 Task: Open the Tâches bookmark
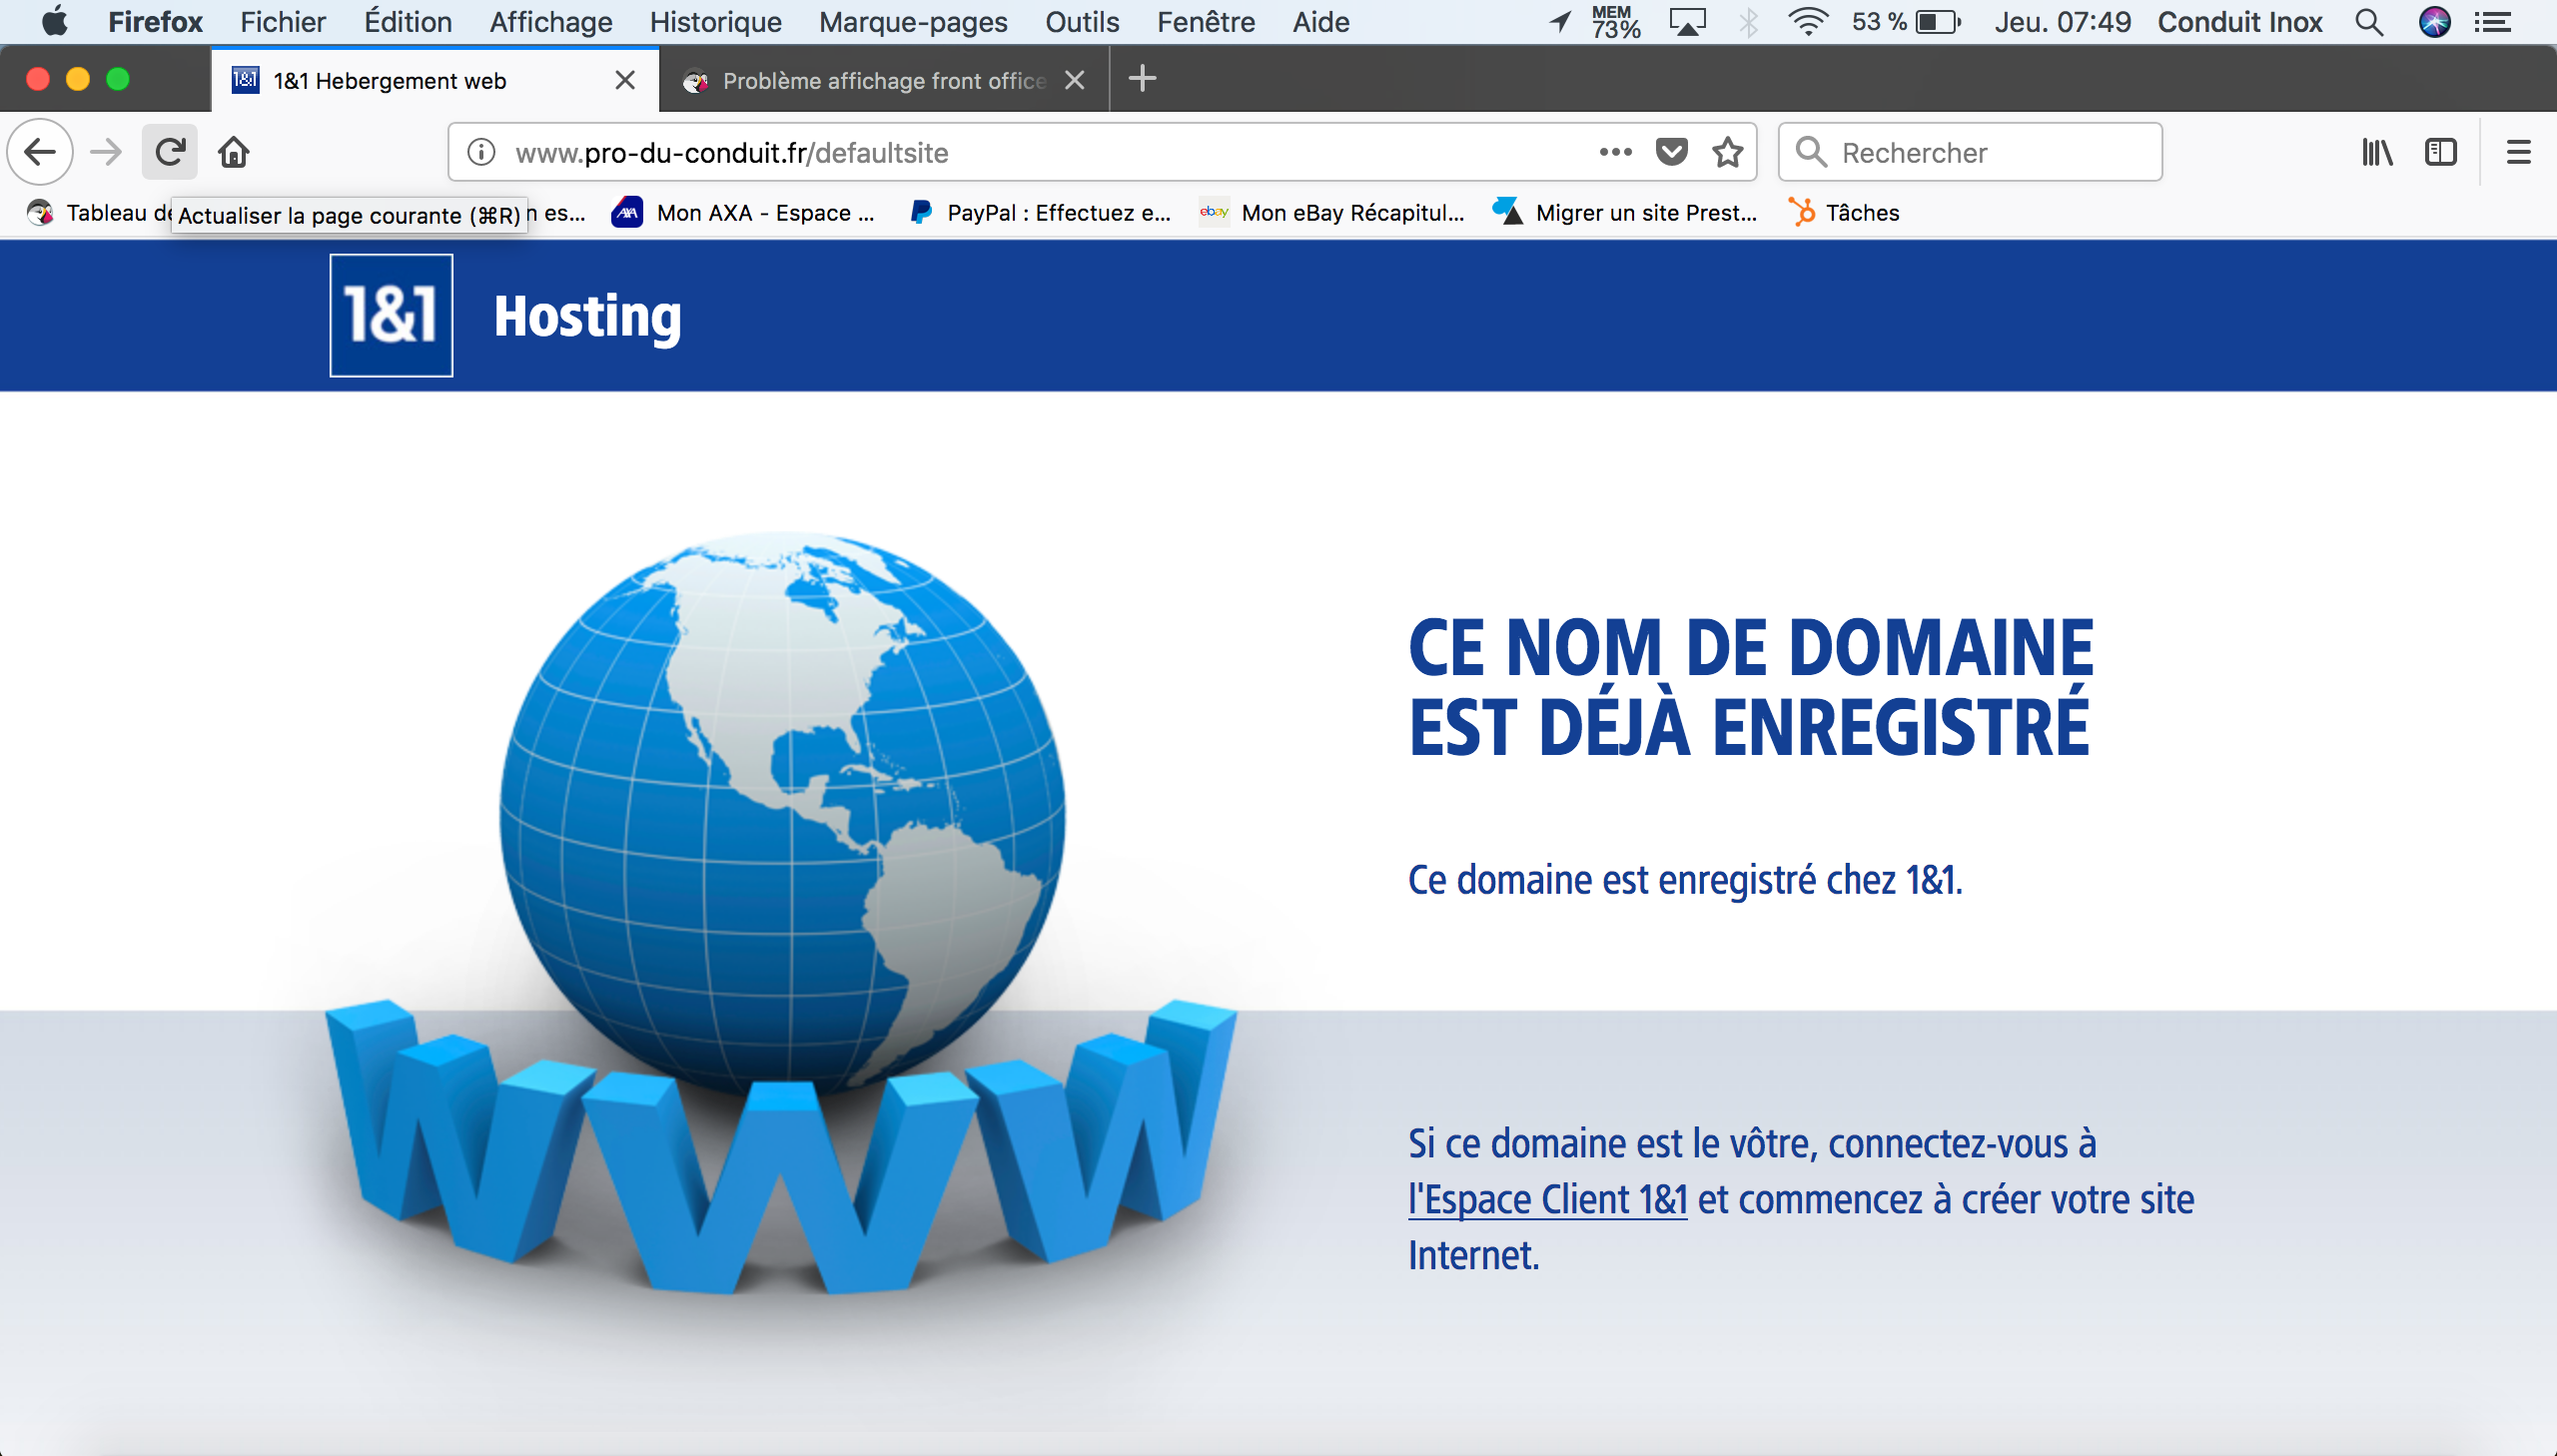click(x=1844, y=212)
